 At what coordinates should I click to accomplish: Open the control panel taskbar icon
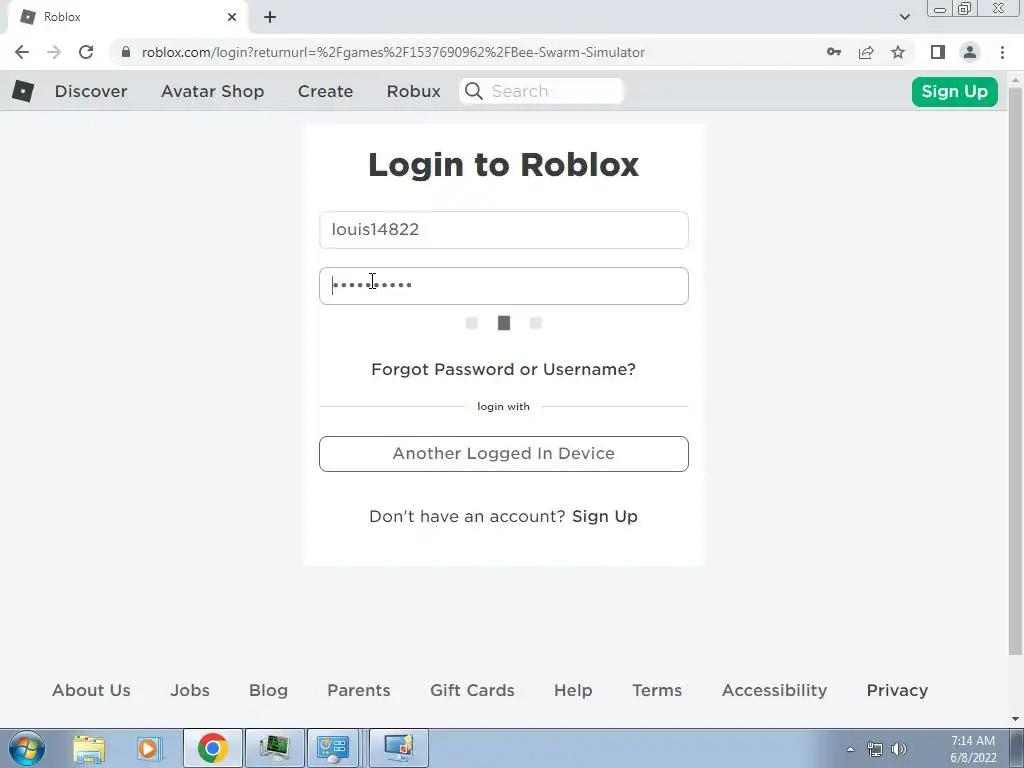click(333, 748)
